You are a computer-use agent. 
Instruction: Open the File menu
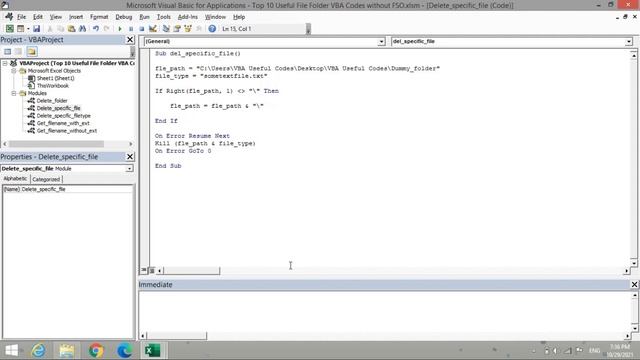(21, 17)
